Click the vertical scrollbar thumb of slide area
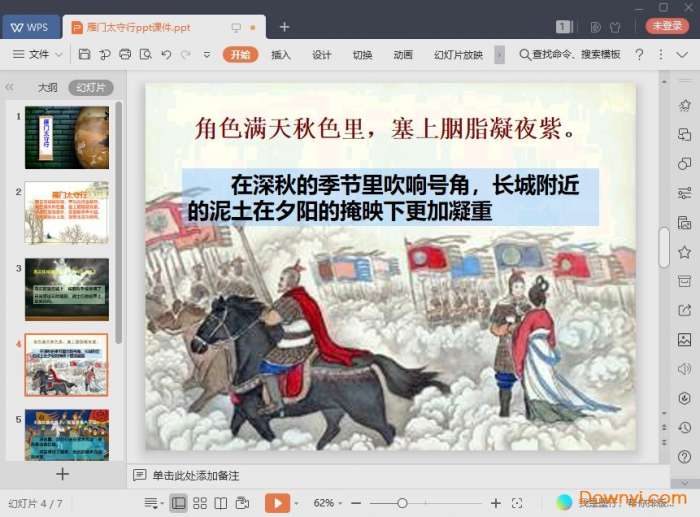The height and width of the screenshot is (517, 700). [664, 247]
